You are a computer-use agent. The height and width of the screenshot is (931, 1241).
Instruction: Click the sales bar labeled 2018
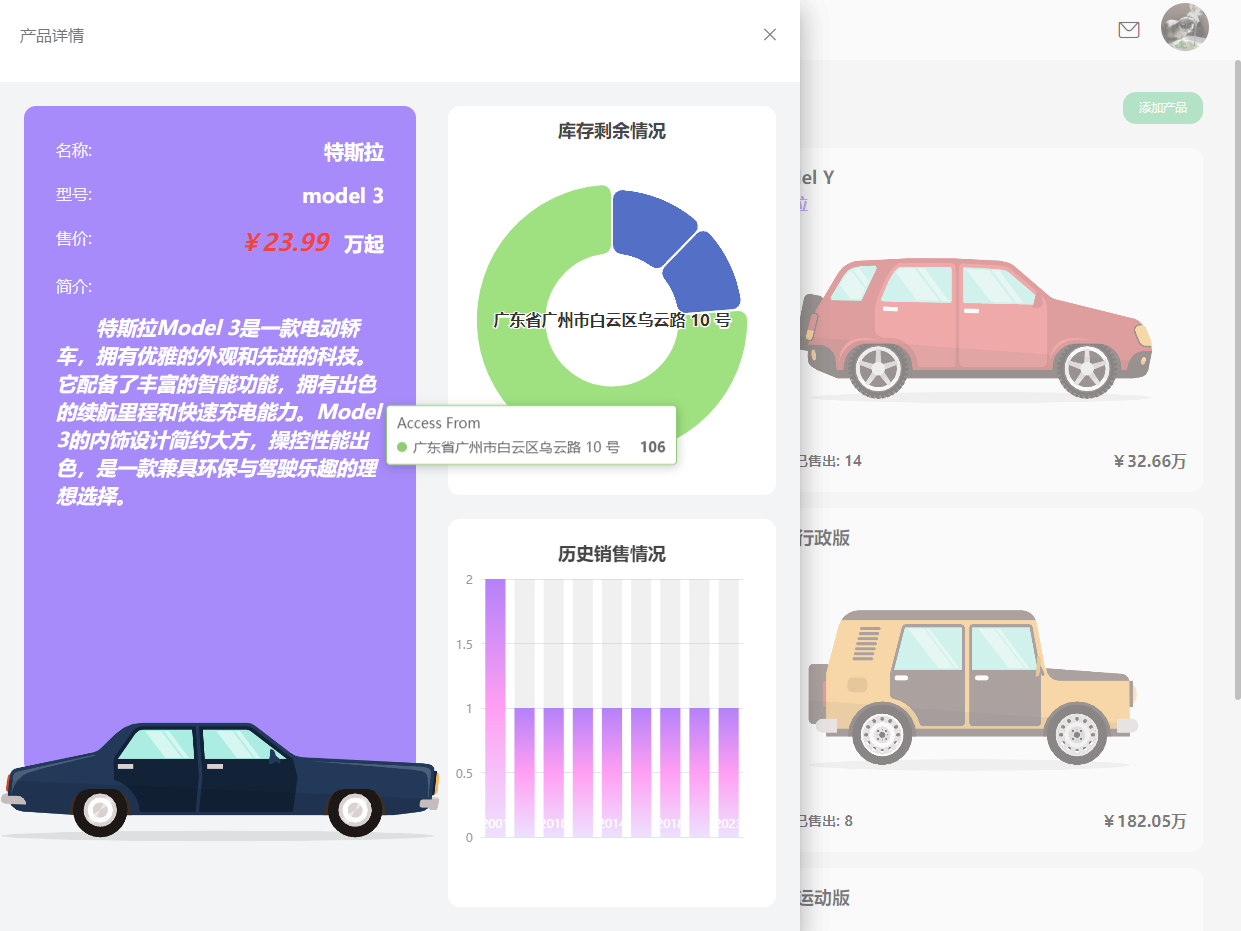coord(670,772)
